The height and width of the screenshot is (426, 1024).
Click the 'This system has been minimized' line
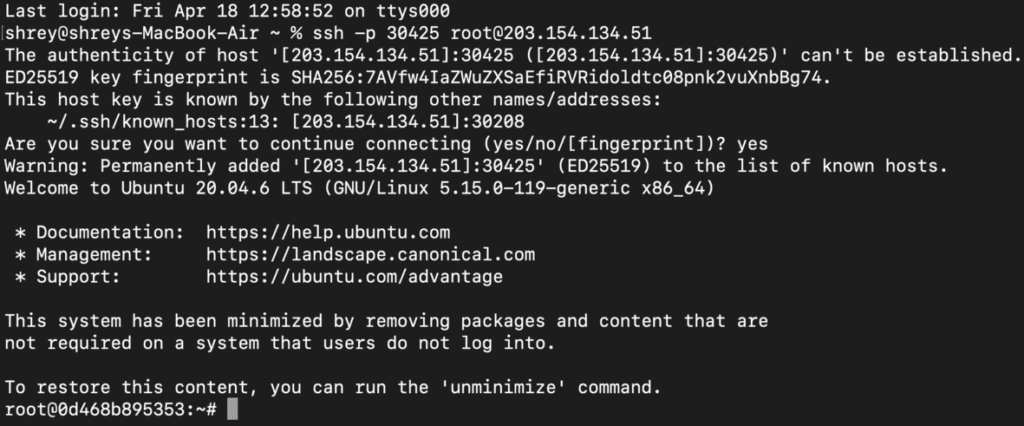[x=387, y=321]
